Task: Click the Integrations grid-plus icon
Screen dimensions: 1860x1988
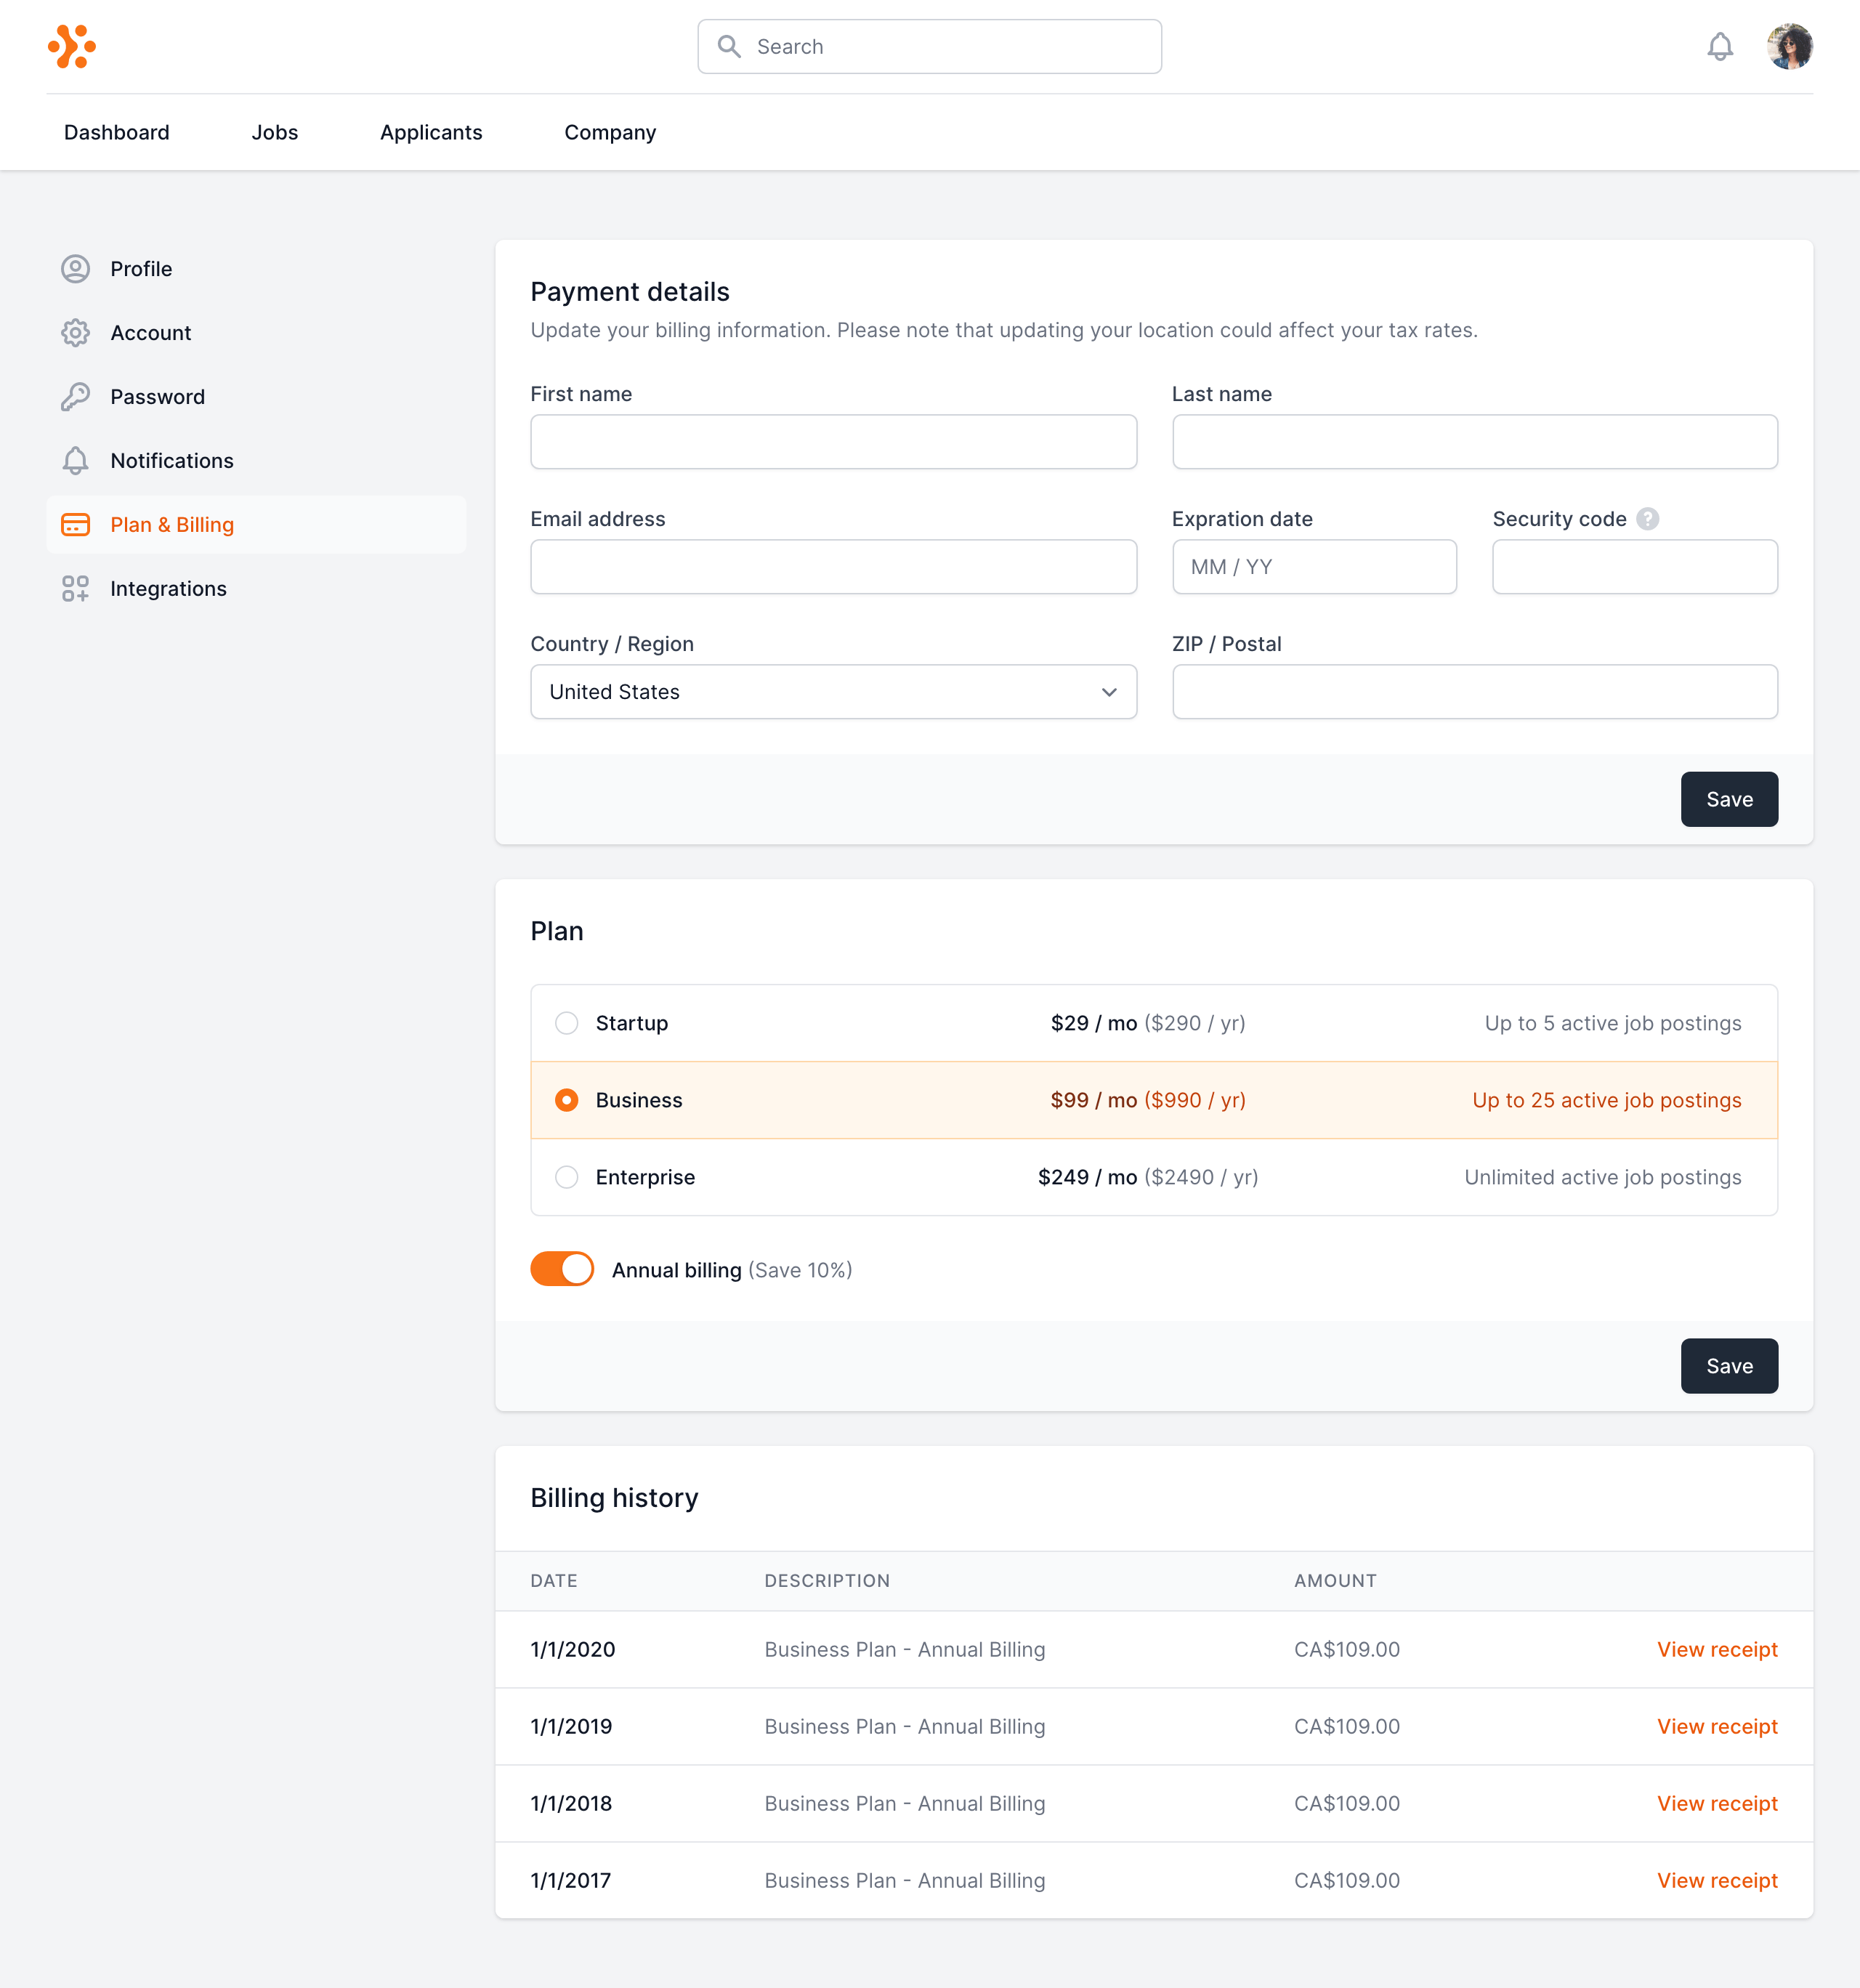Action: pos(75,589)
